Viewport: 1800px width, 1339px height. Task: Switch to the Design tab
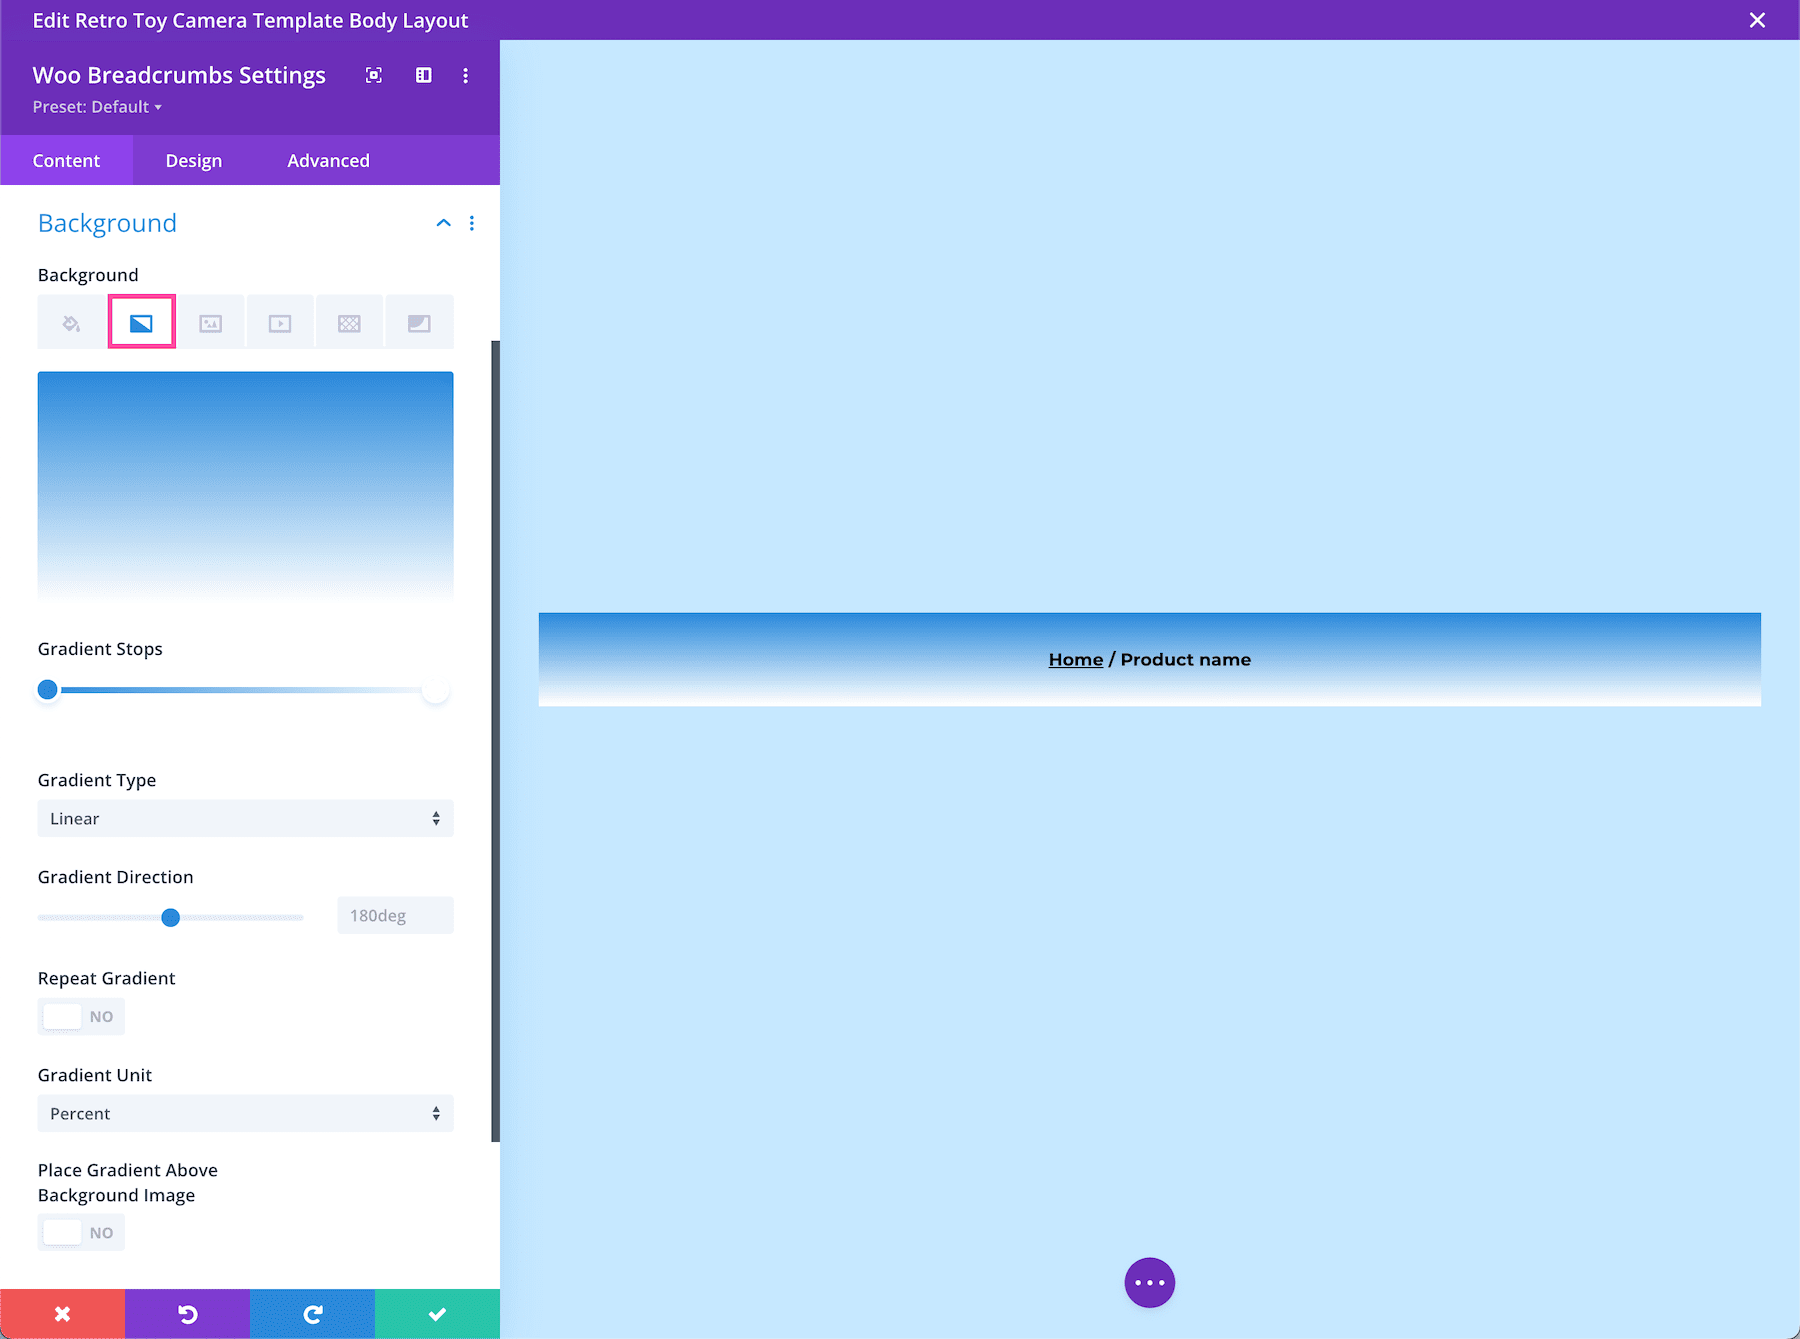[192, 160]
